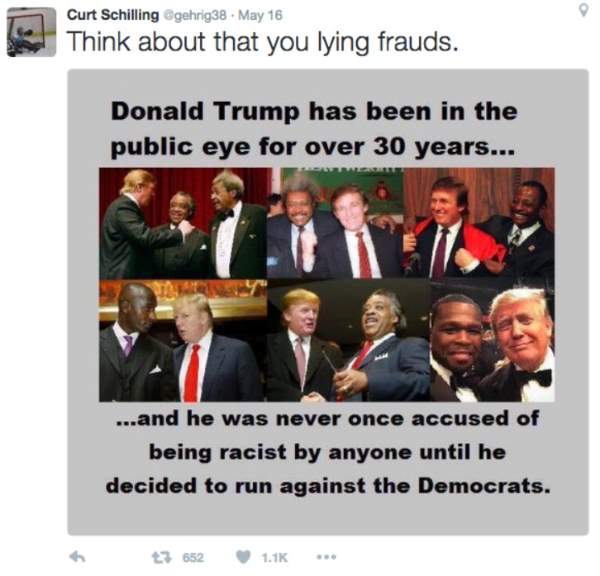Like the tweet with the heart icon
The width and height of the screenshot is (600, 576).
pyautogui.click(x=243, y=557)
